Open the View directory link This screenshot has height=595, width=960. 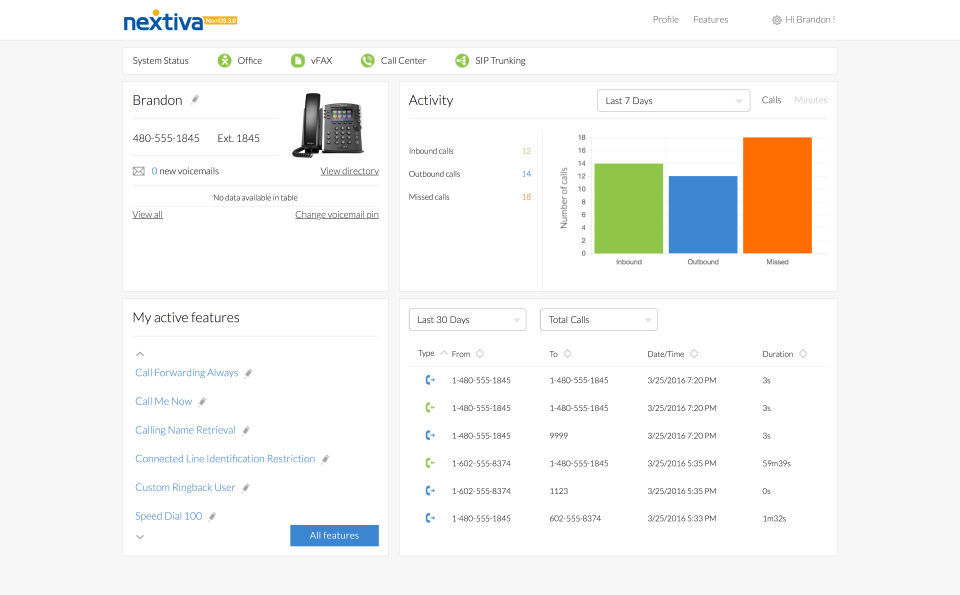pyautogui.click(x=350, y=171)
